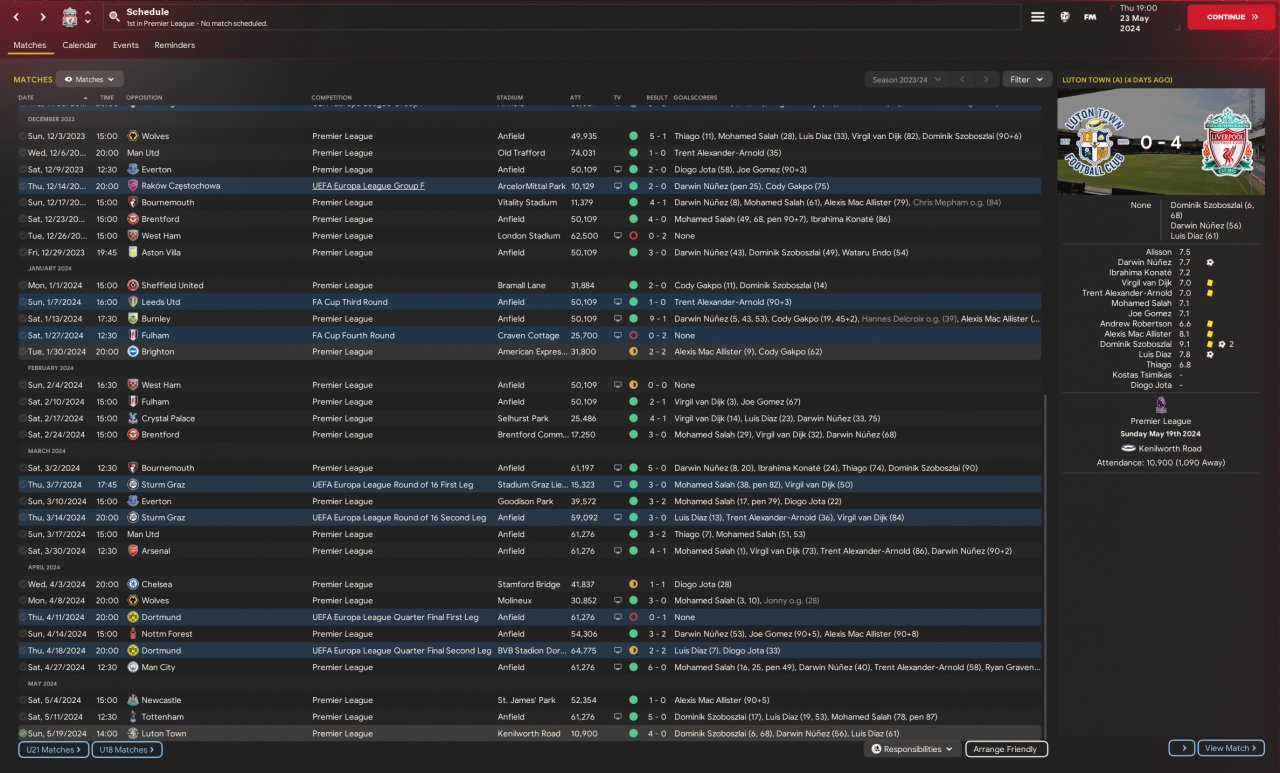Click the Newcastle badge in the fixture list
Screen dimensions: 1280x773
pos(133,700)
